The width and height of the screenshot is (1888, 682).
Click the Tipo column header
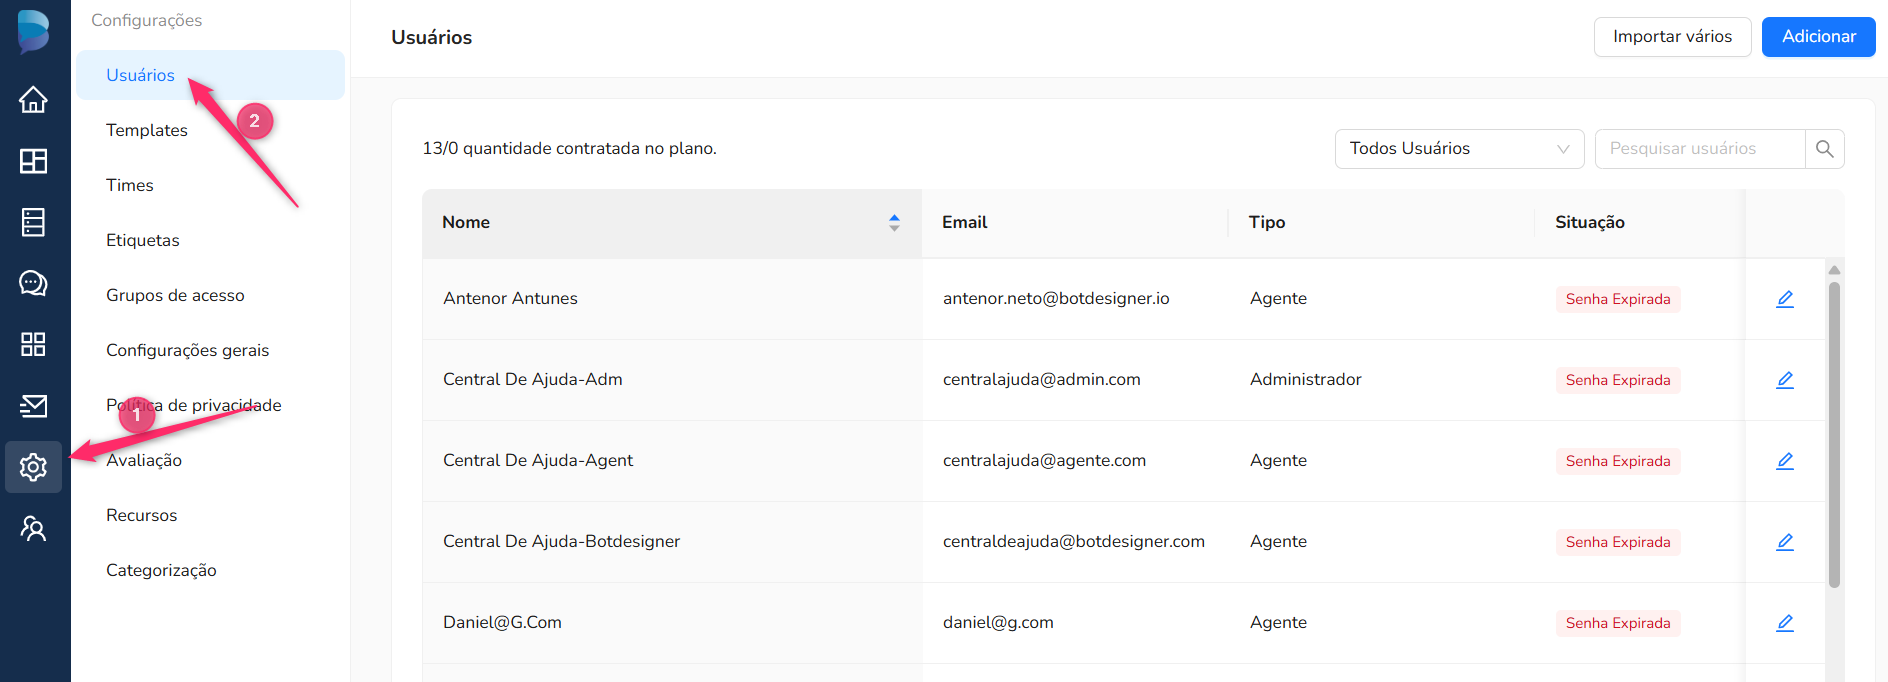click(1381, 223)
